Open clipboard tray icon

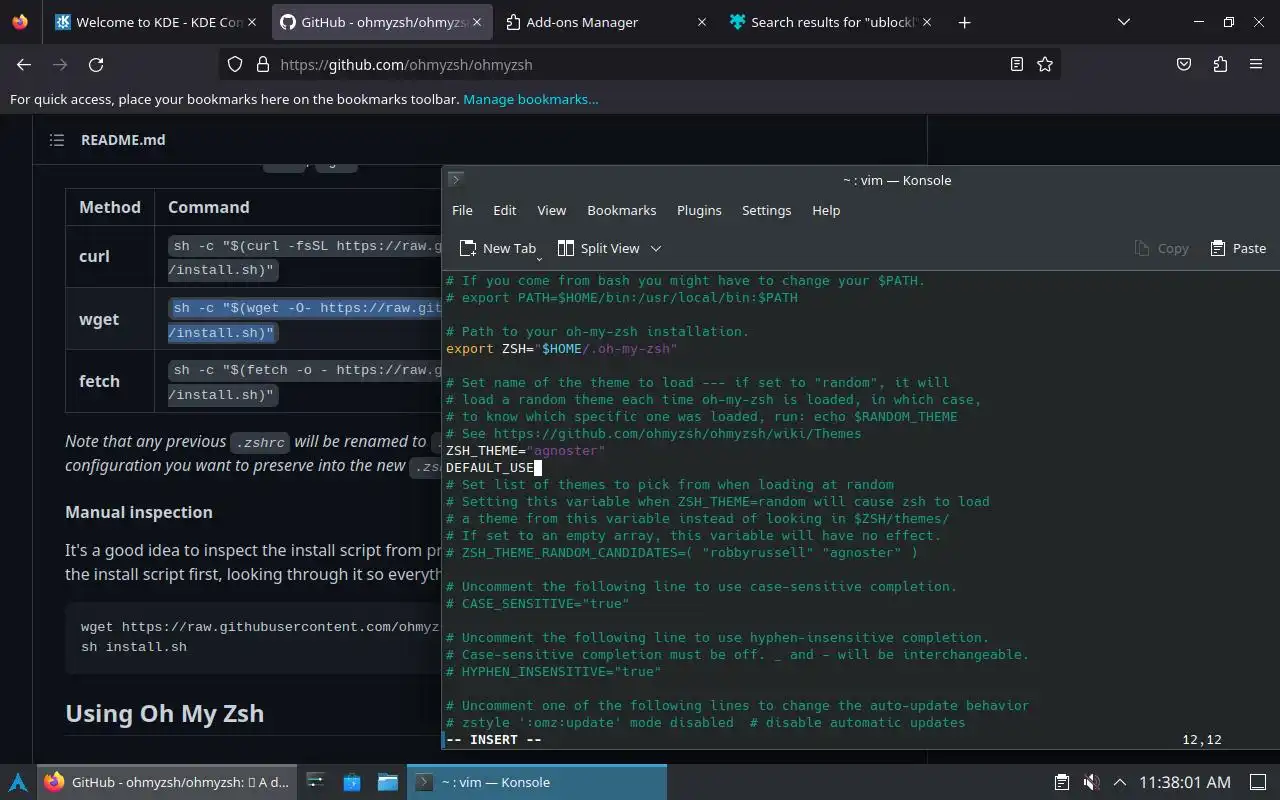click(1062, 782)
